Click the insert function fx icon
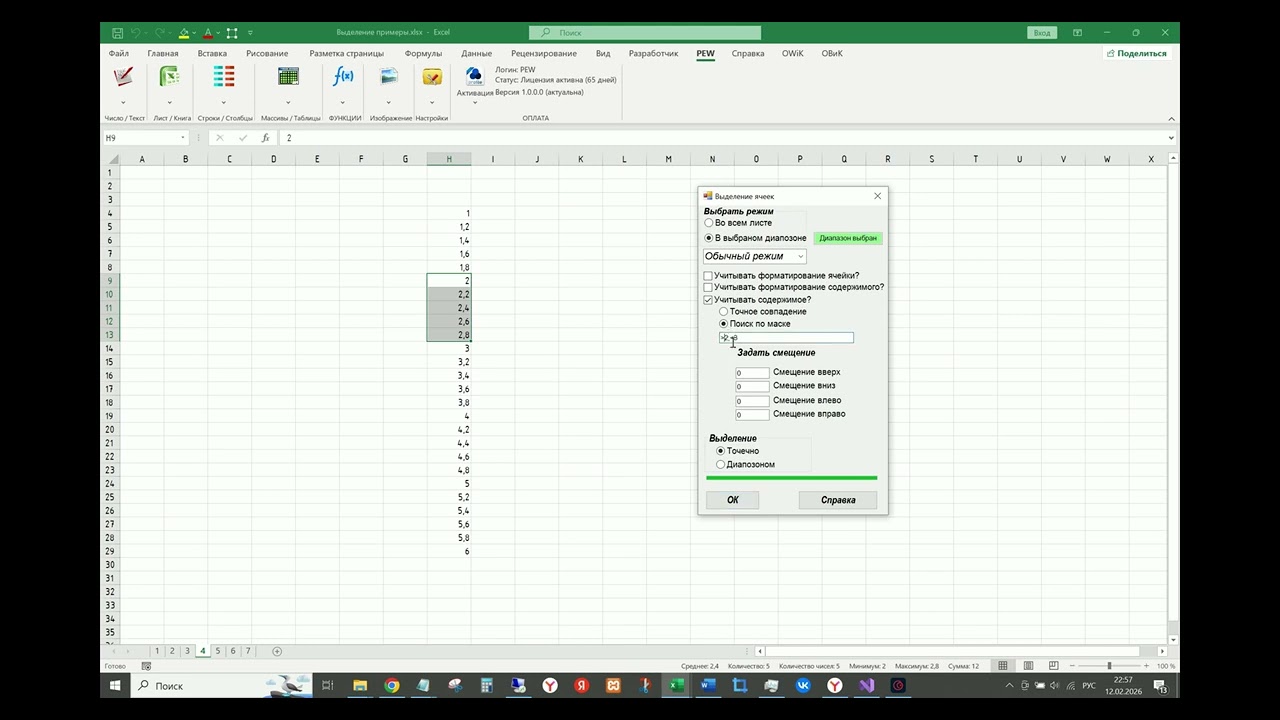1280x720 pixels. click(x=265, y=138)
